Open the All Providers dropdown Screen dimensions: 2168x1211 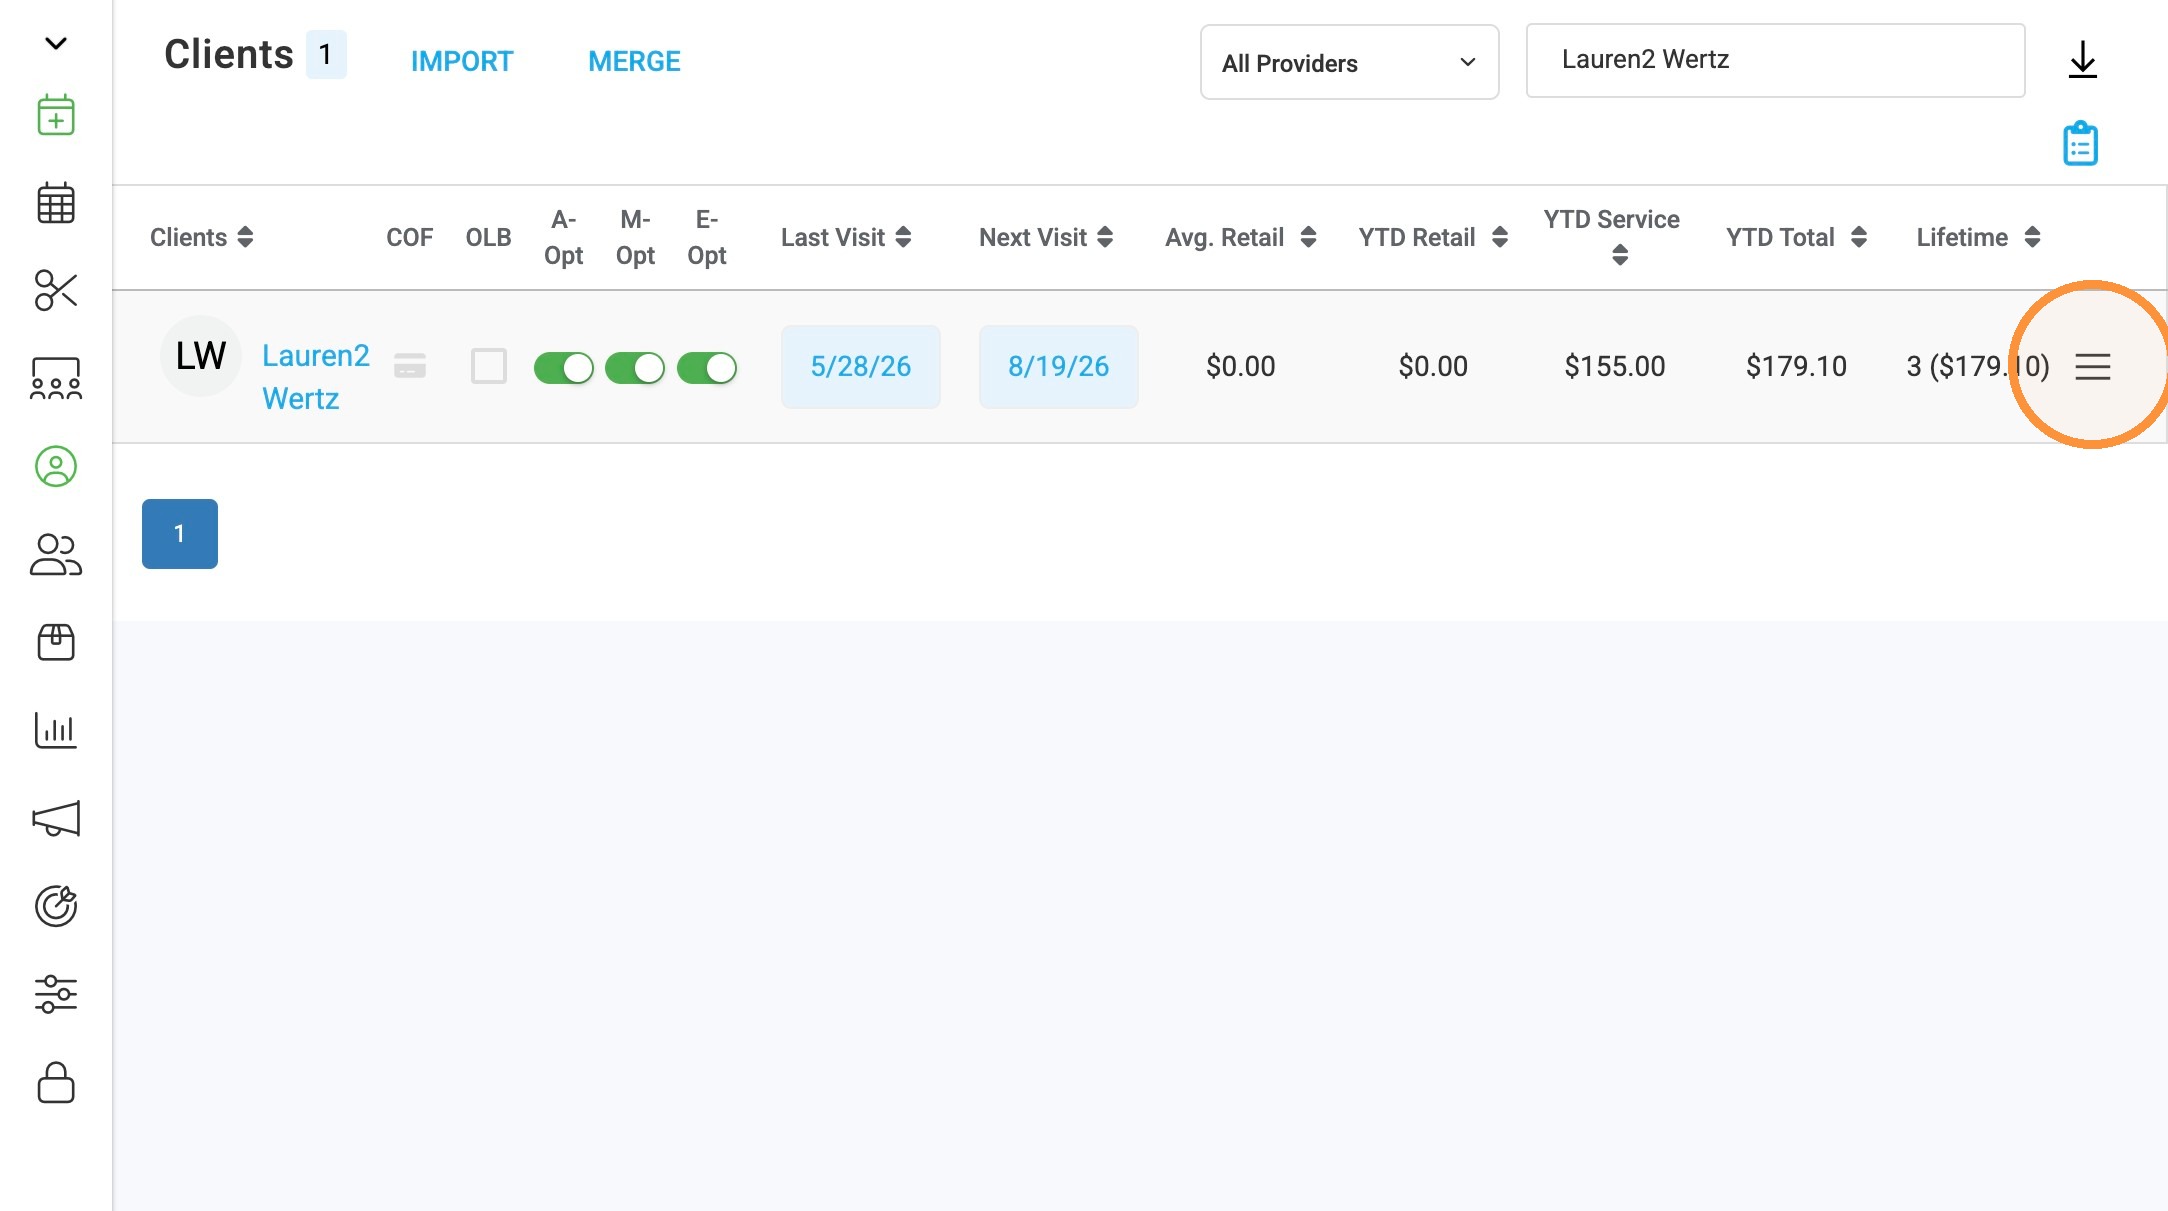1349,62
